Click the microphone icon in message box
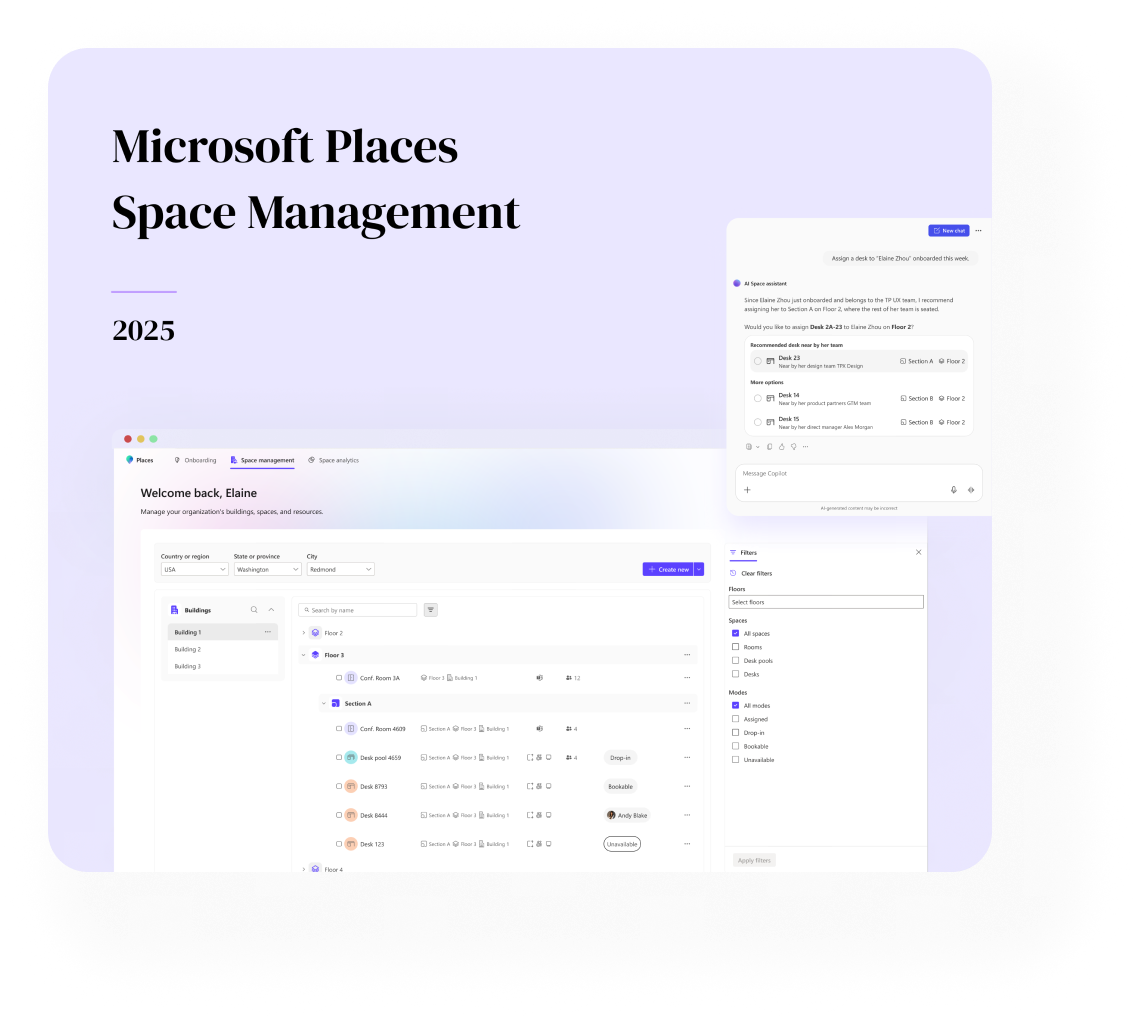1136x1016 pixels. point(954,490)
